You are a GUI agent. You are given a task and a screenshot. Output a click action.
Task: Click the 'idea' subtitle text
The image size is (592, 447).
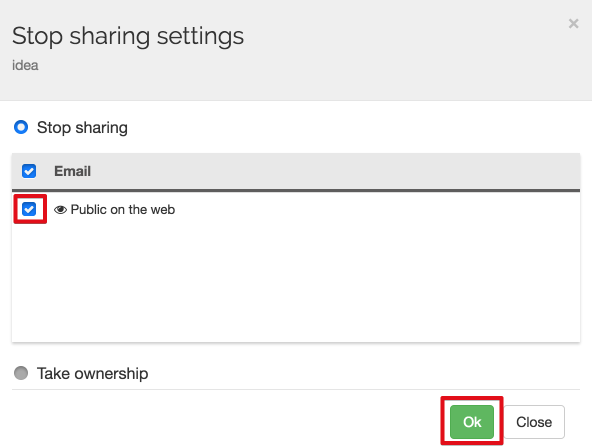(x=25, y=65)
